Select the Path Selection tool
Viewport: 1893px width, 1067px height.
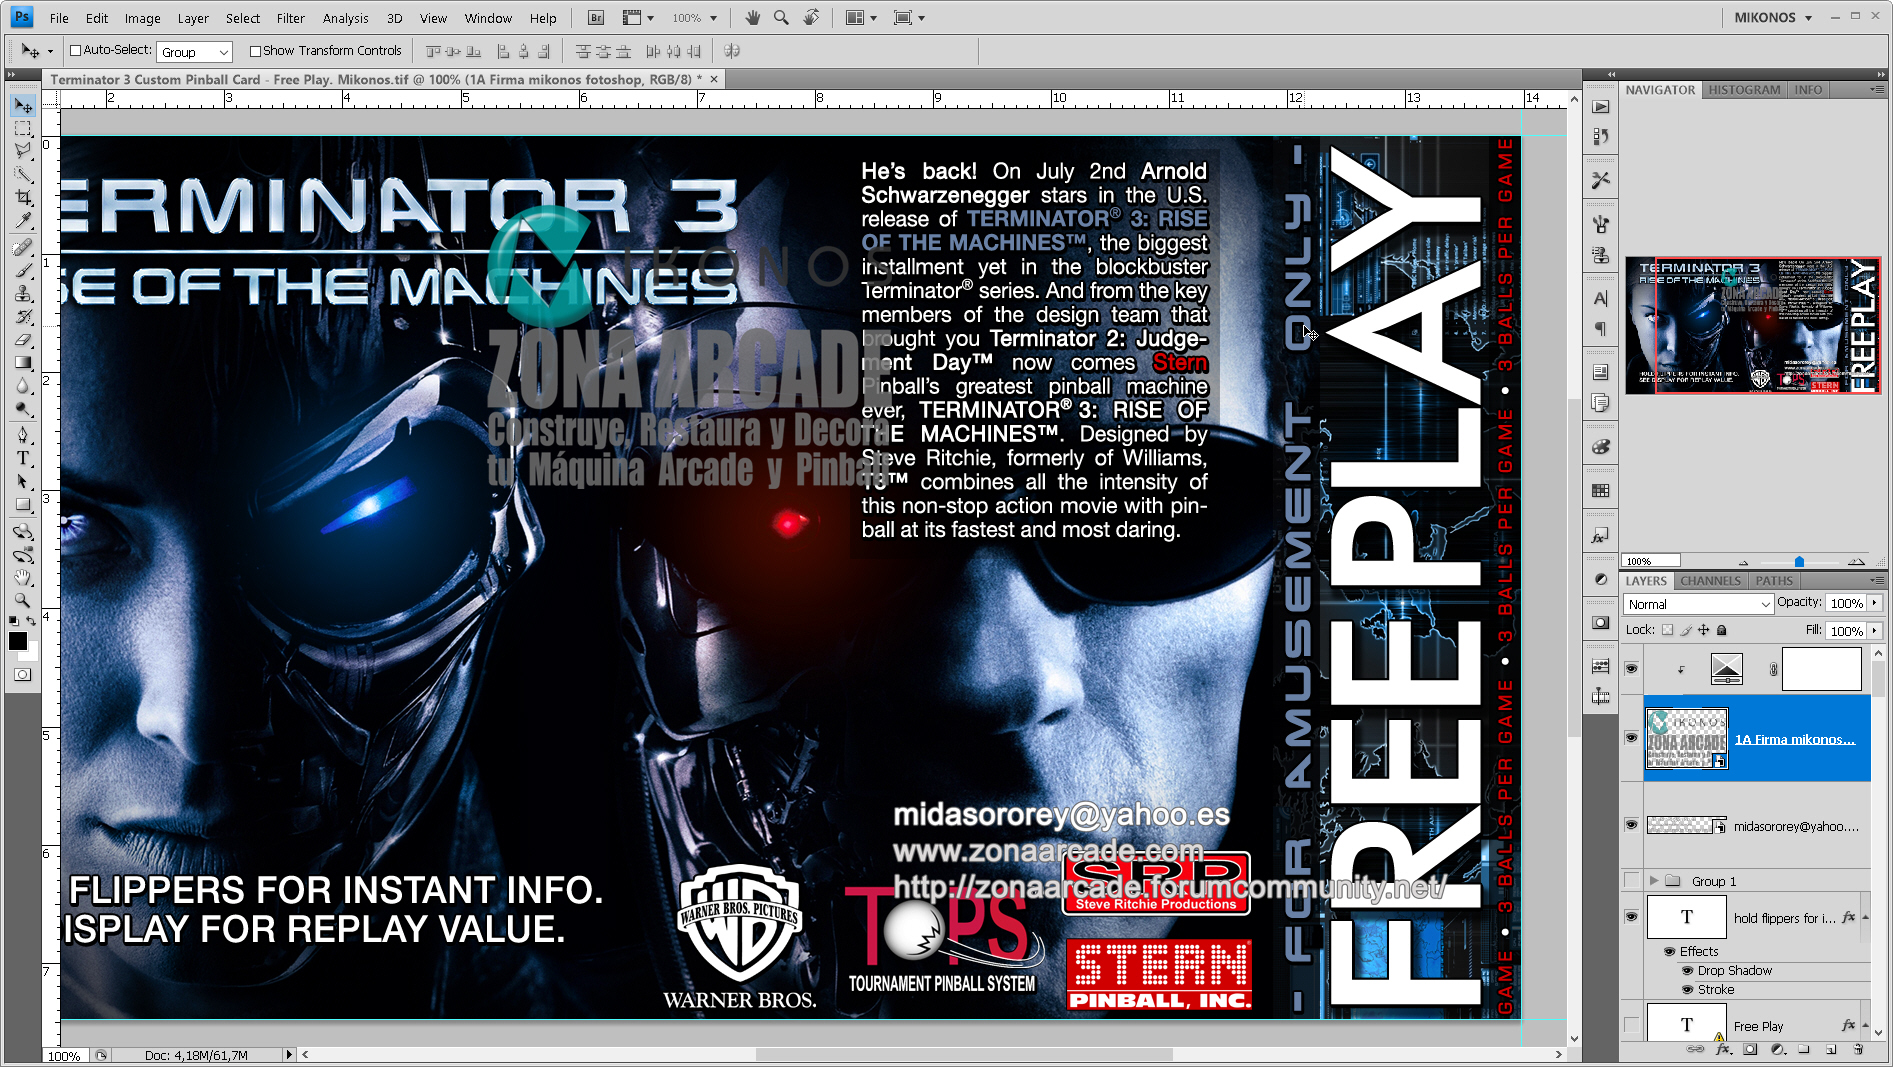click(x=23, y=481)
